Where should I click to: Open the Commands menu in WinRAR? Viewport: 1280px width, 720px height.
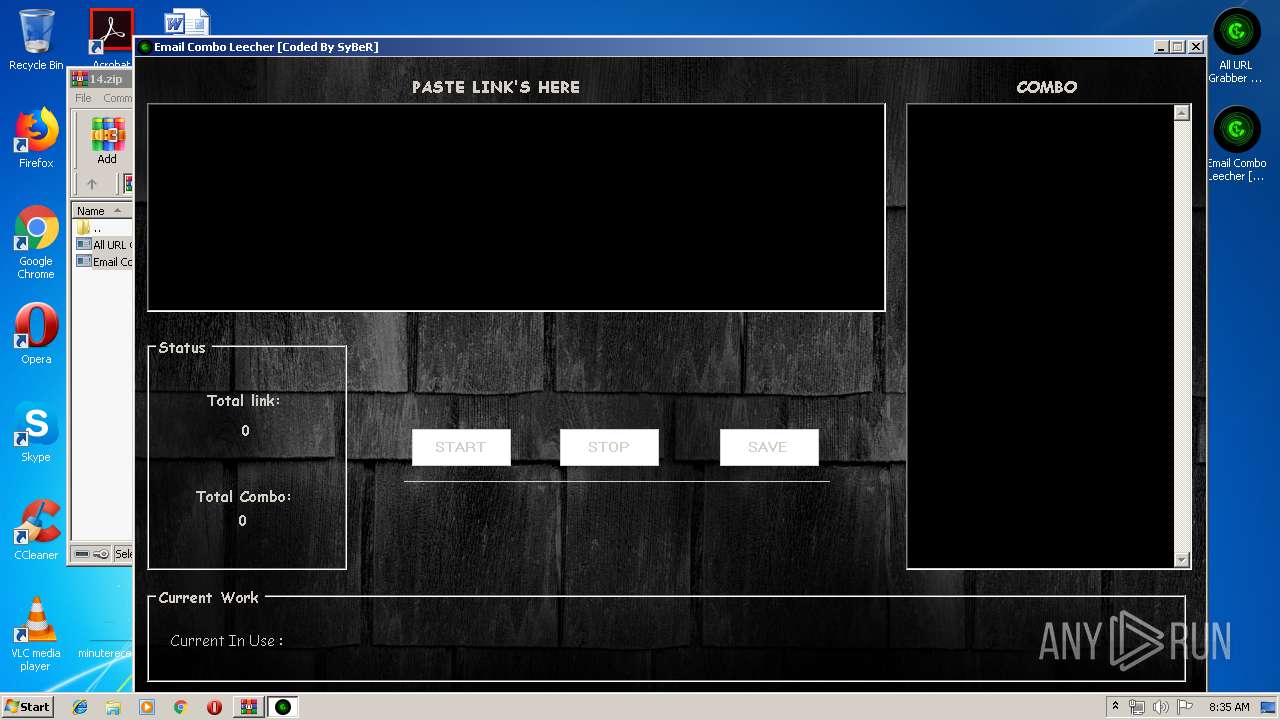[x=117, y=98]
